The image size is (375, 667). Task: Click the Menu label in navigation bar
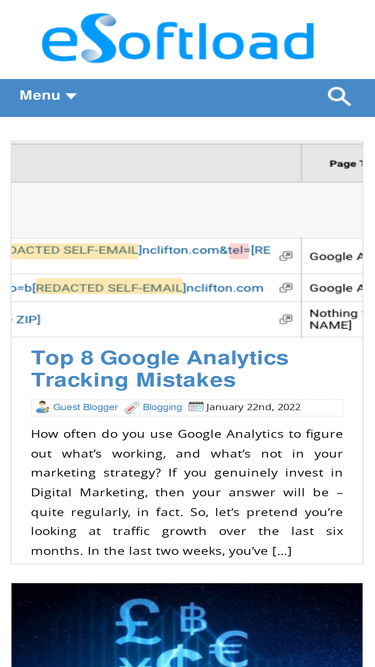(x=40, y=96)
